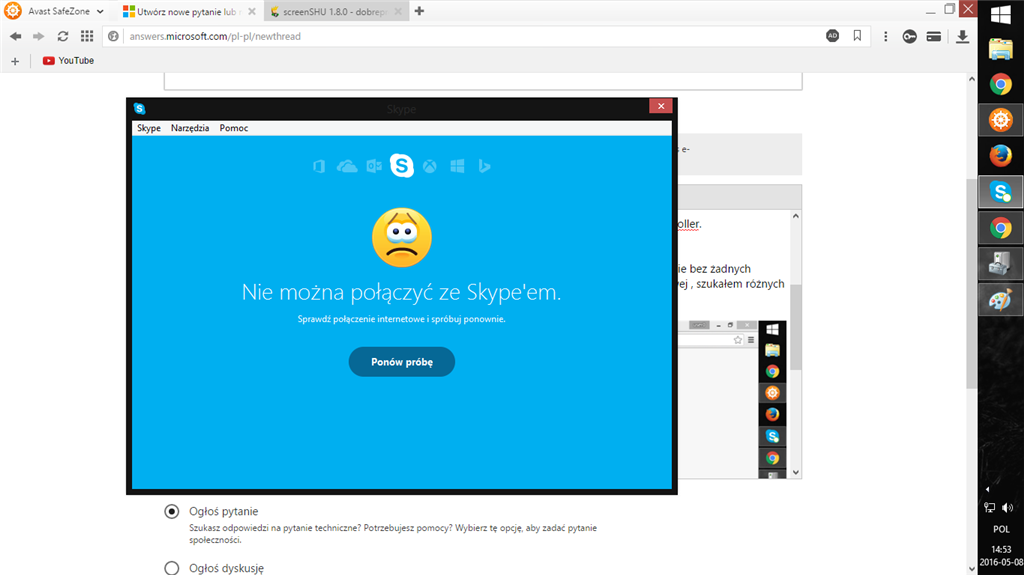Viewport: 1024px width, 575px height.
Task: Click the Office icon in Skype header
Action: pyautogui.click(x=319, y=167)
